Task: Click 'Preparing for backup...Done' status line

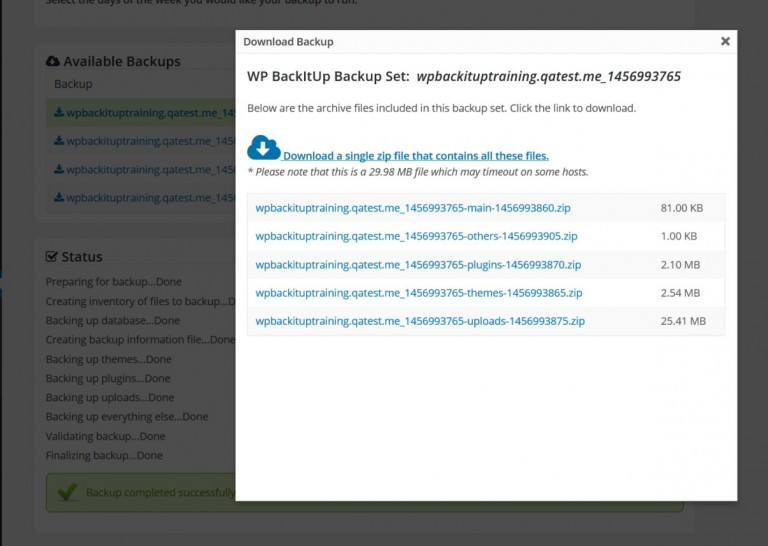Action: [114, 282]
